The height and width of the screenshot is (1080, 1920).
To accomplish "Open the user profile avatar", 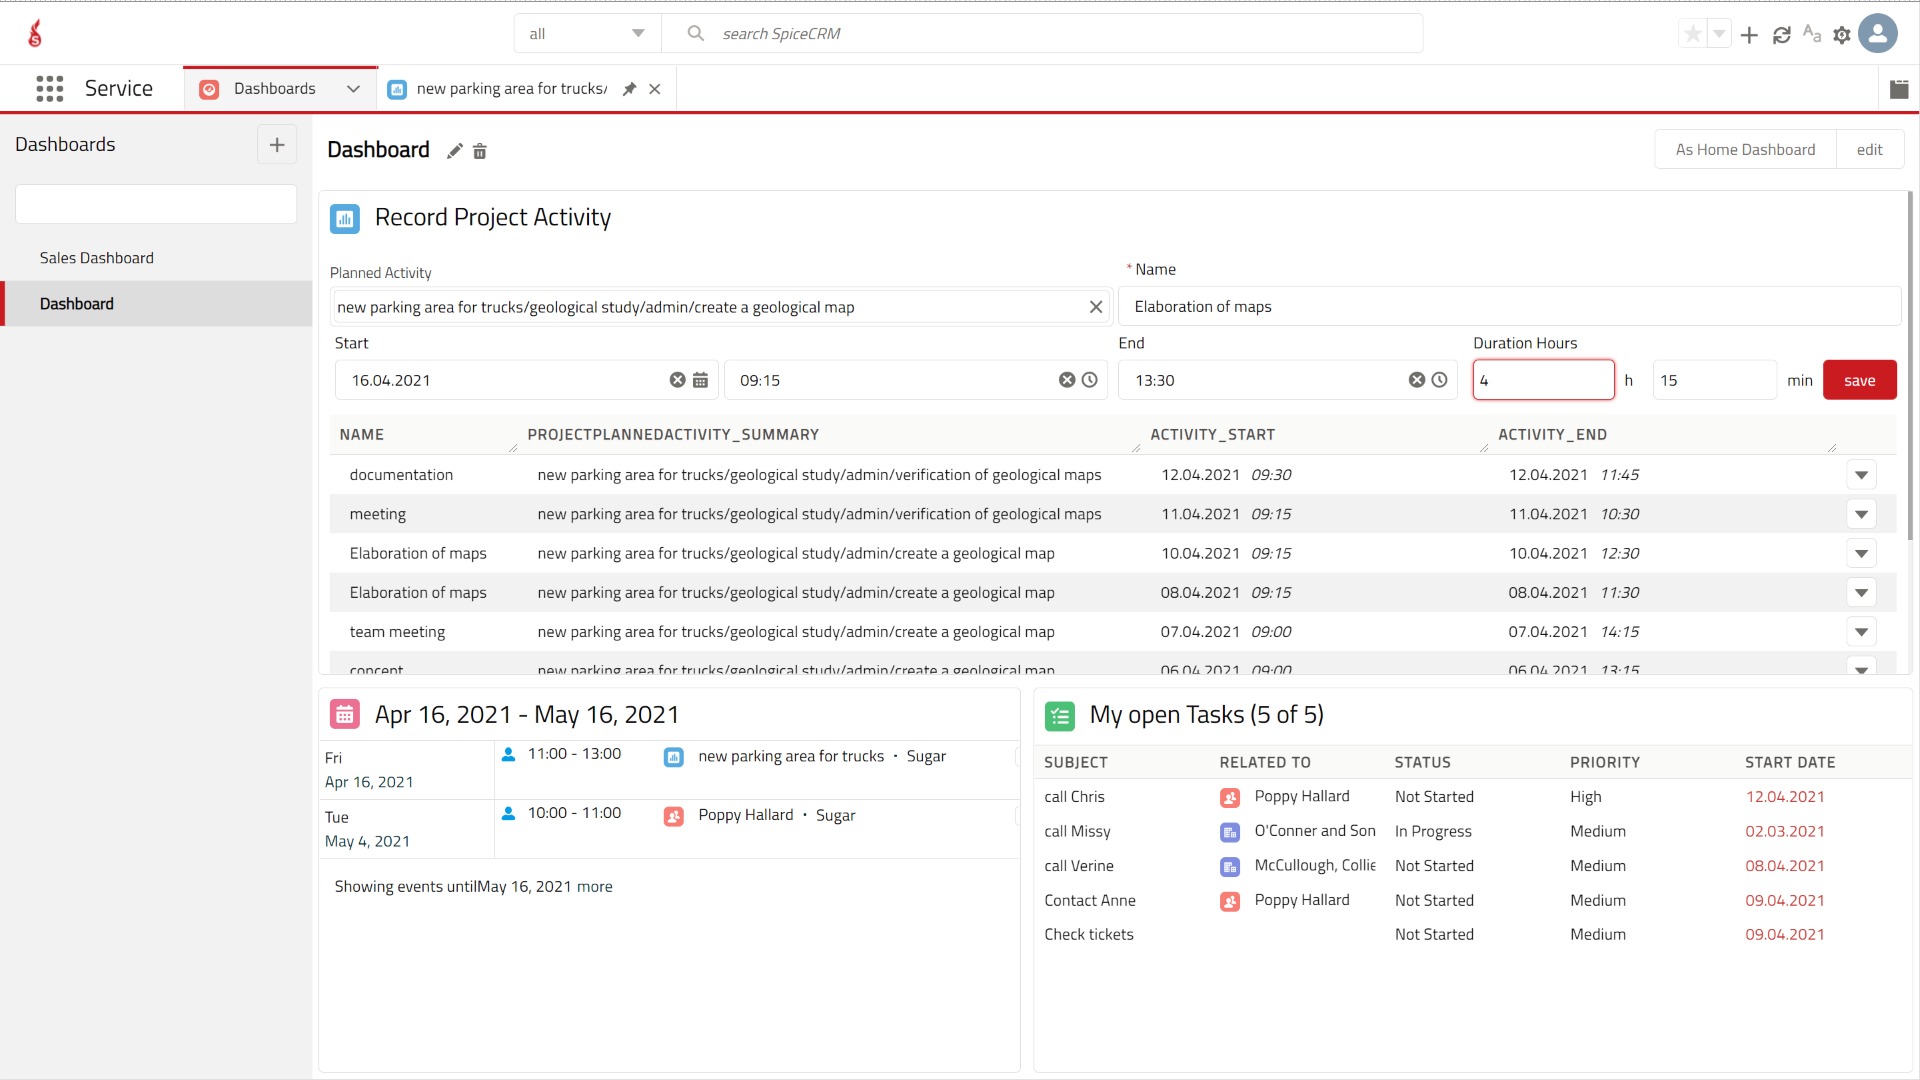I will tap(1878, 34).
